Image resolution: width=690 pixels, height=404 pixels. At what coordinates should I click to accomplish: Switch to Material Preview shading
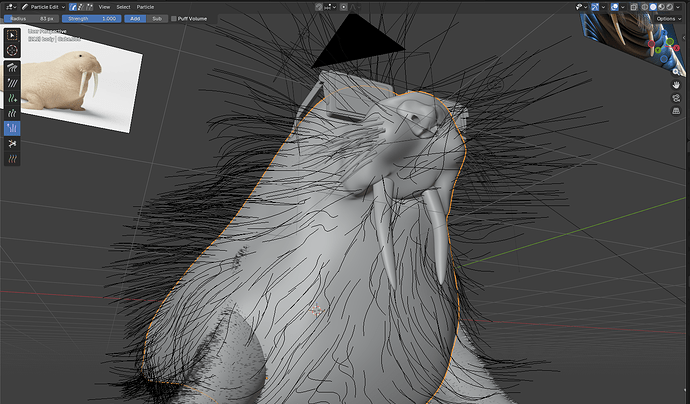click(661, 7)
